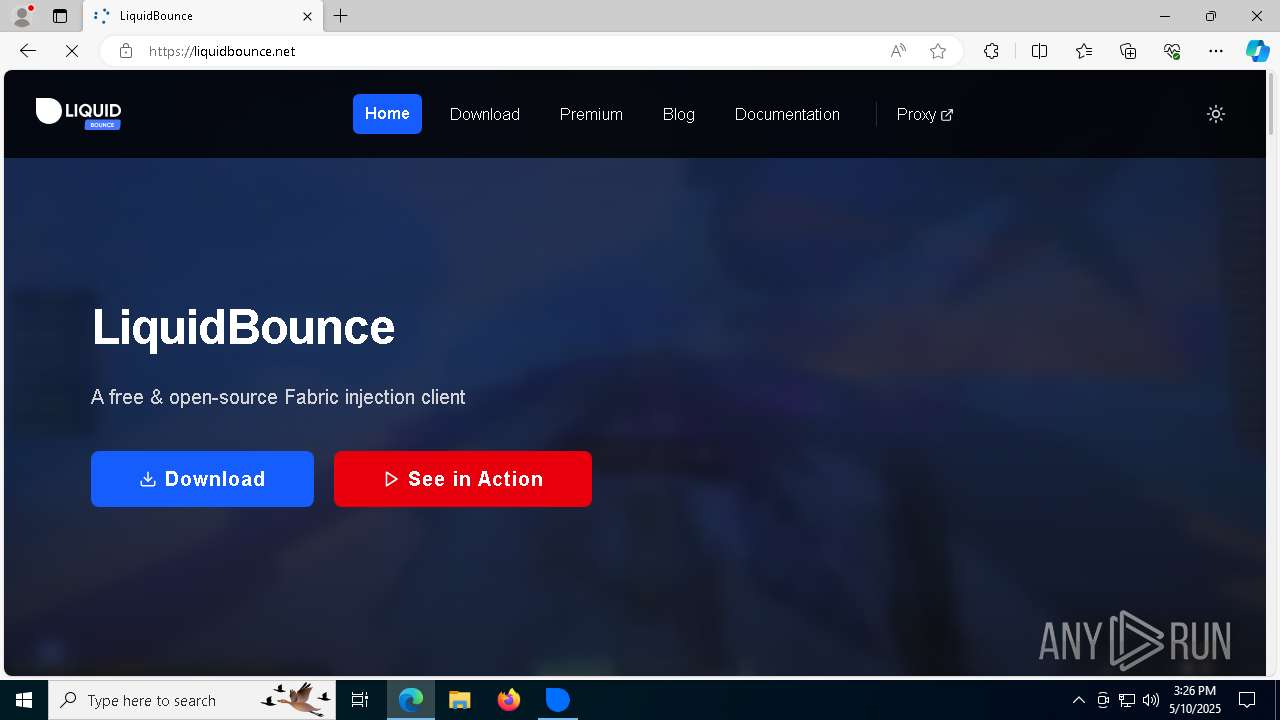Image resolution: width=1280 pixels, height=720 pixels.
Task: Click the Edge icon on taskbar
Action: [411, 700]
